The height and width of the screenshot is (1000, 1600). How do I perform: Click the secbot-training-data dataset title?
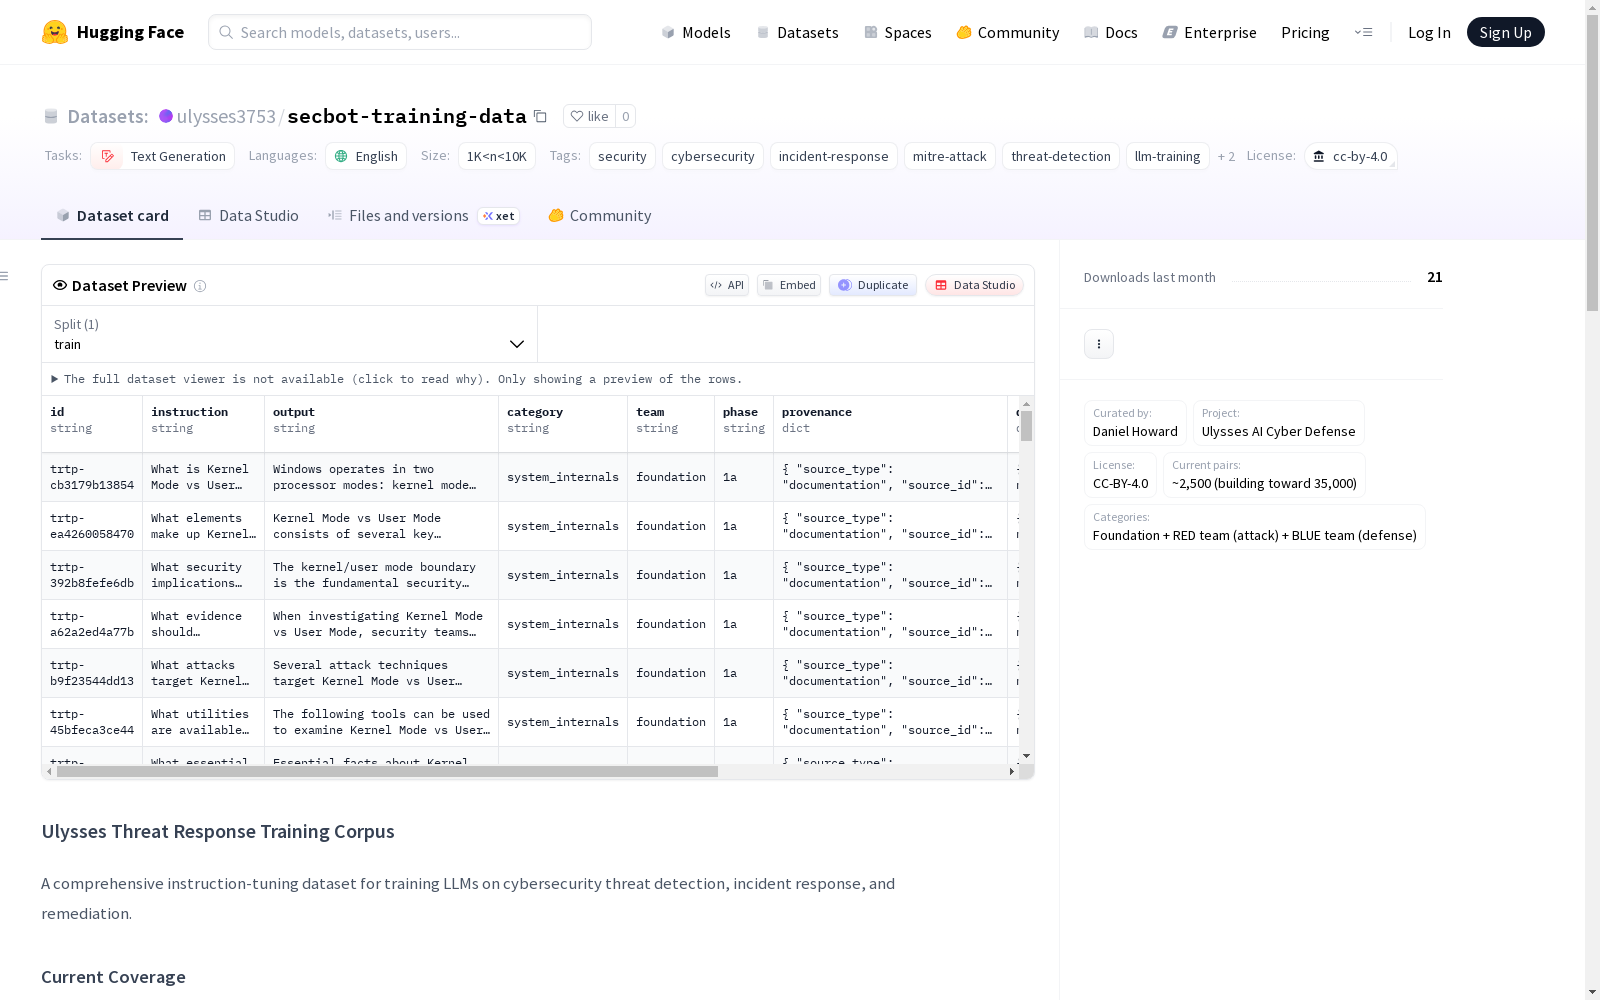click(407, 116)
